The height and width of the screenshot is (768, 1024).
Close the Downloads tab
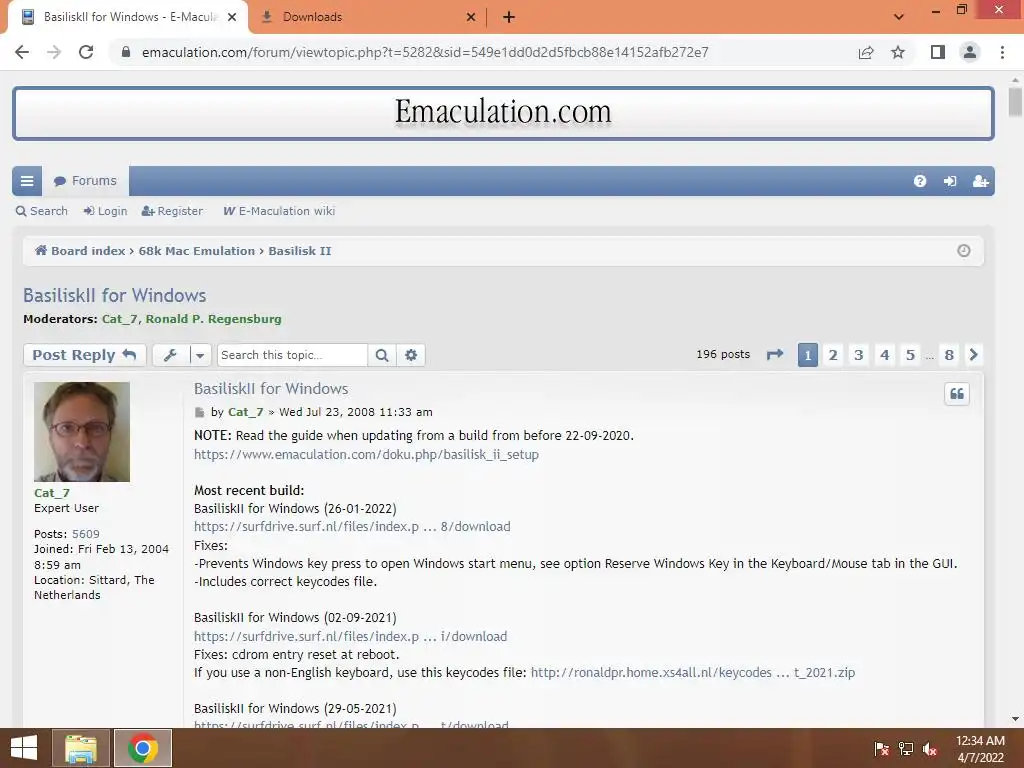point(471,17)
